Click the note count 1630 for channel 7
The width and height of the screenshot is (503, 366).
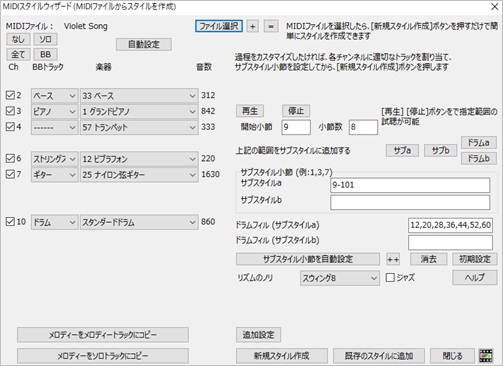click(210, 174)
